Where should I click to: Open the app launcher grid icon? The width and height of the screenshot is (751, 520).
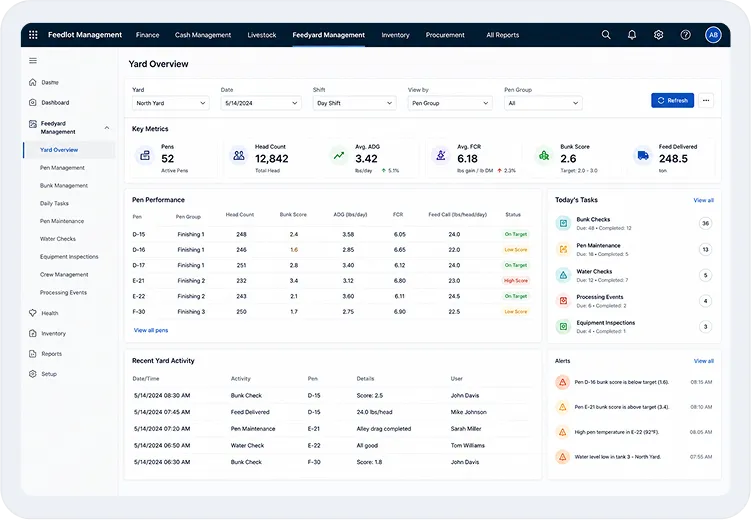coord(33,35)
